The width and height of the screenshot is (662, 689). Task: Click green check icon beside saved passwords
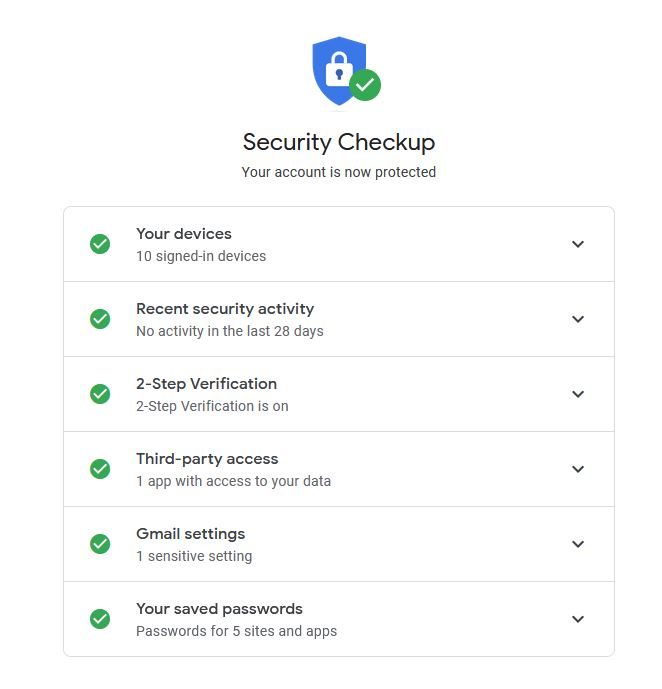click(100, 619)
